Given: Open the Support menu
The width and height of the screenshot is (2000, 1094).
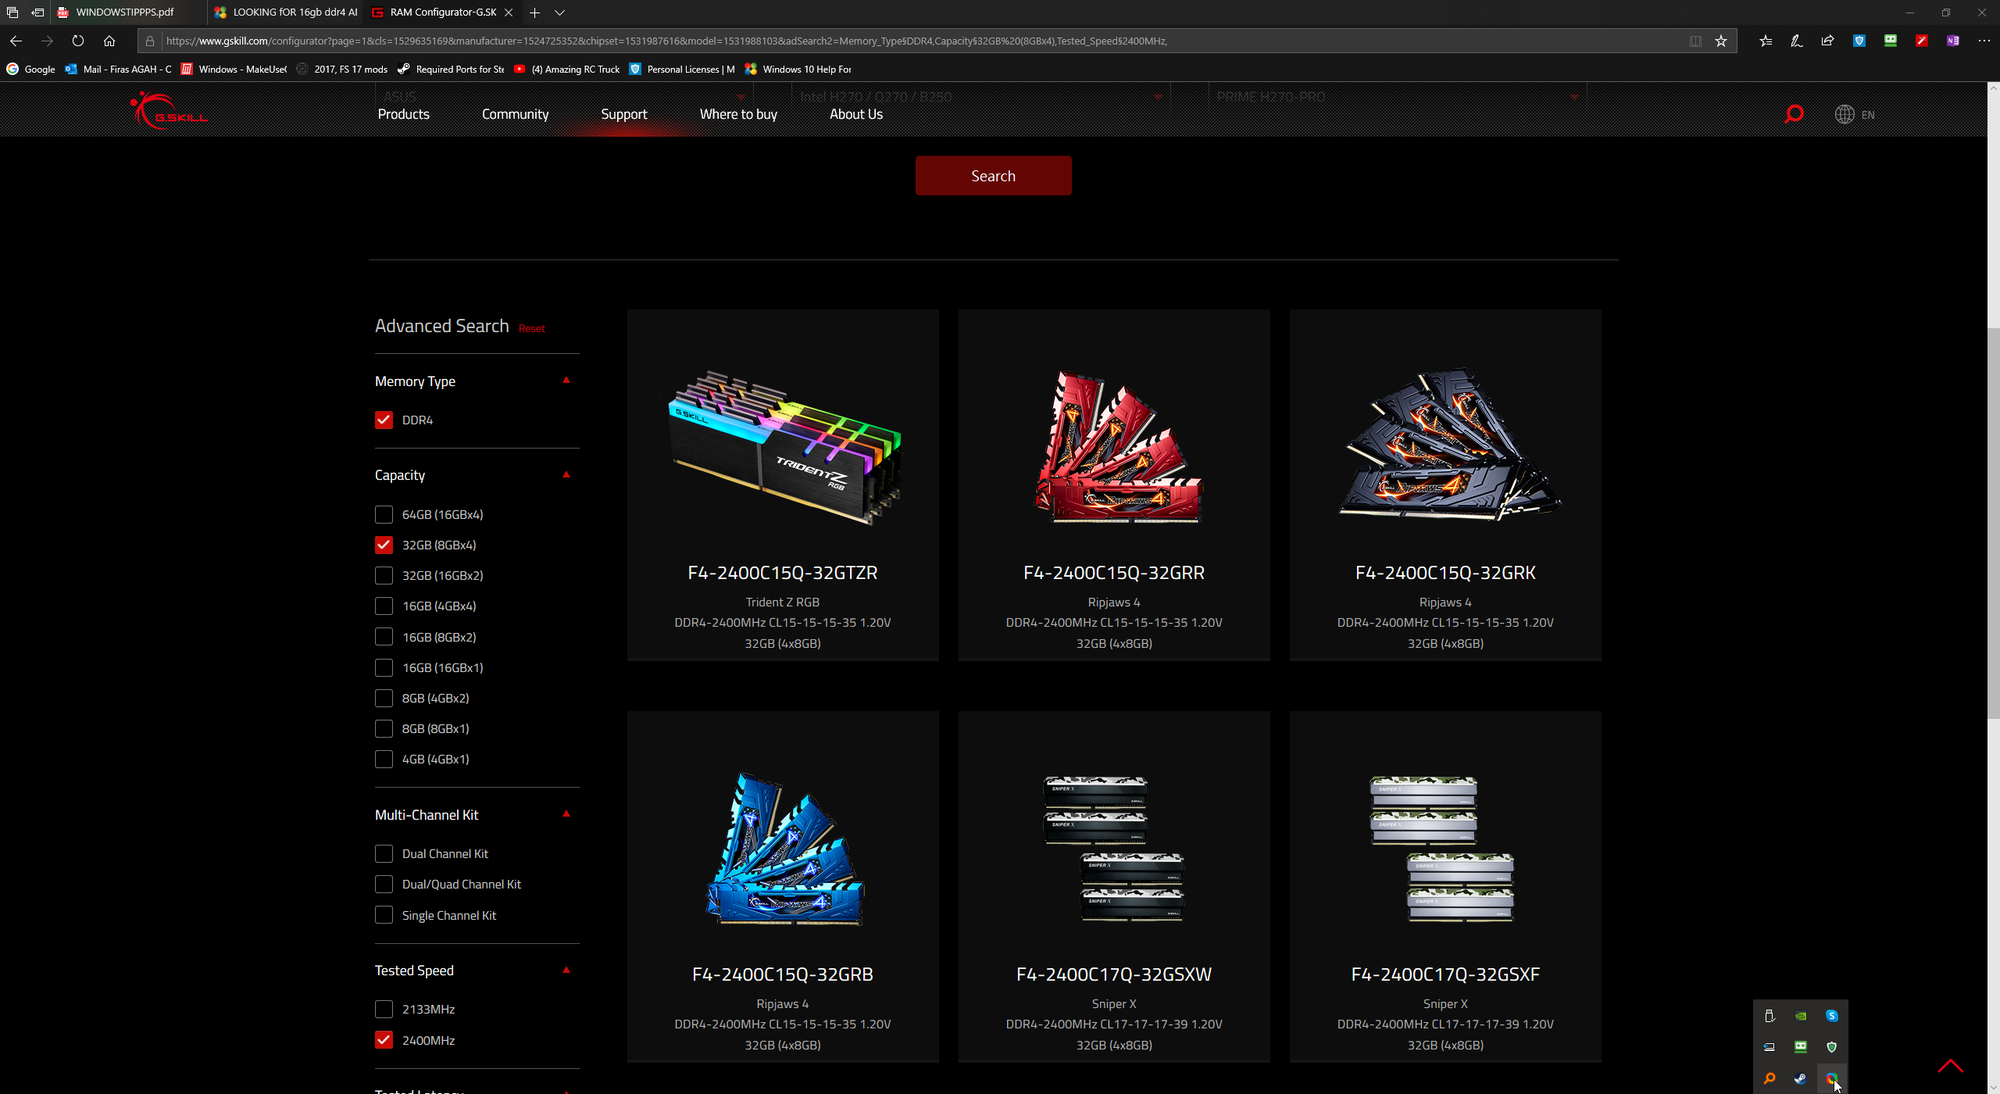Looking at the screenshot, I should 624,114.
